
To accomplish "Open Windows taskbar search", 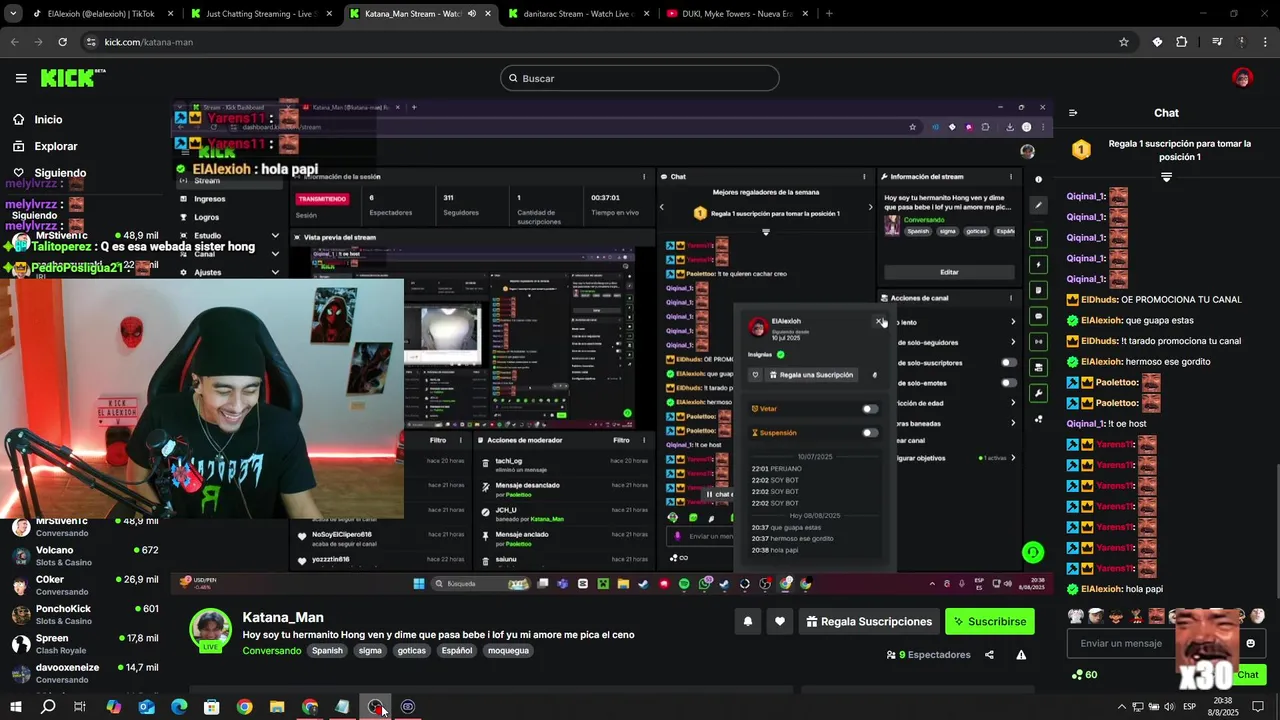I will (x=48, y=707).
